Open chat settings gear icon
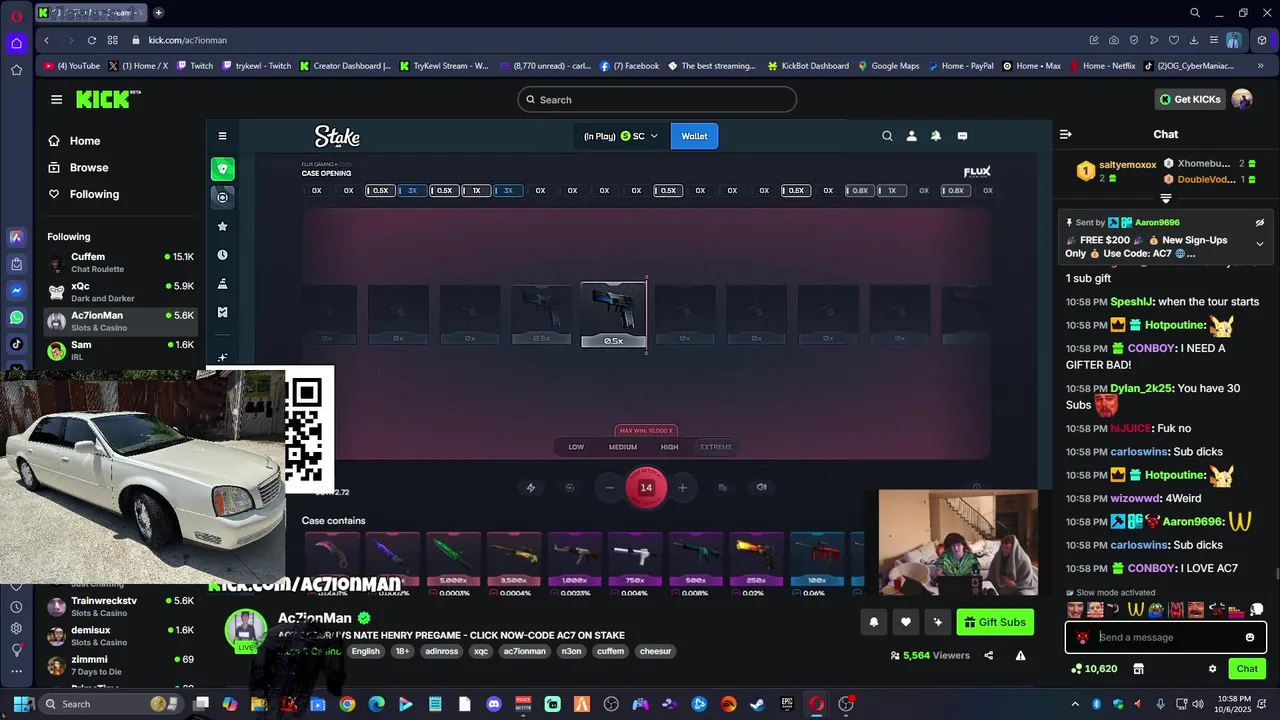 click(x=1212, y=669)
